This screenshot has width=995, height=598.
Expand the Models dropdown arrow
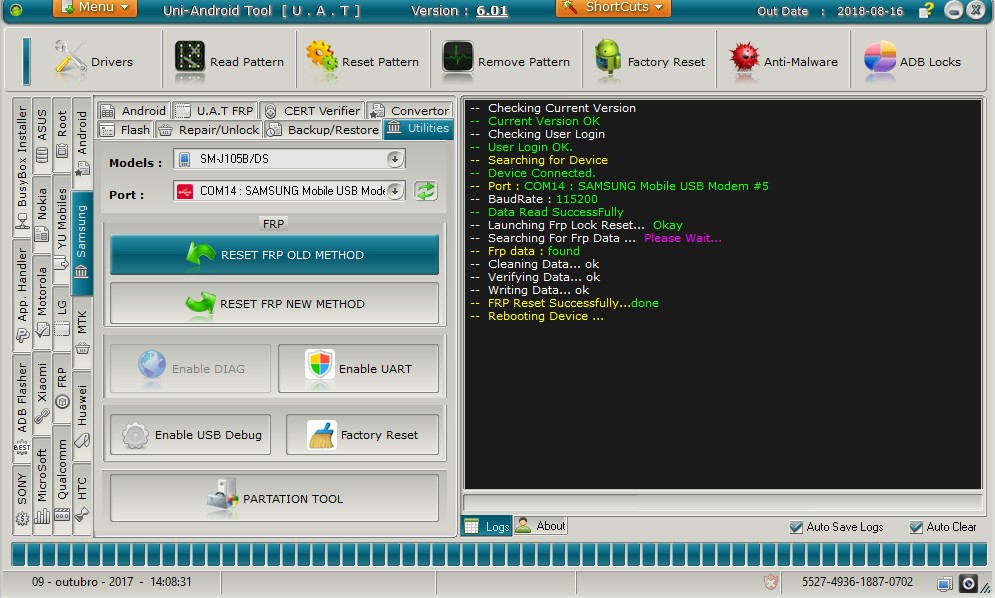point(395,159)
